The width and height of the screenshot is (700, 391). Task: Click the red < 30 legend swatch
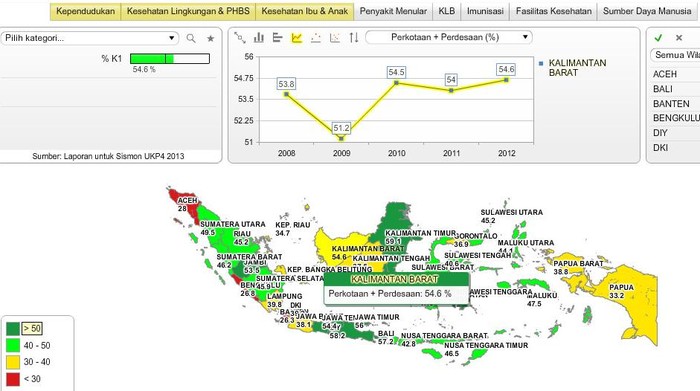click(13, 379)
